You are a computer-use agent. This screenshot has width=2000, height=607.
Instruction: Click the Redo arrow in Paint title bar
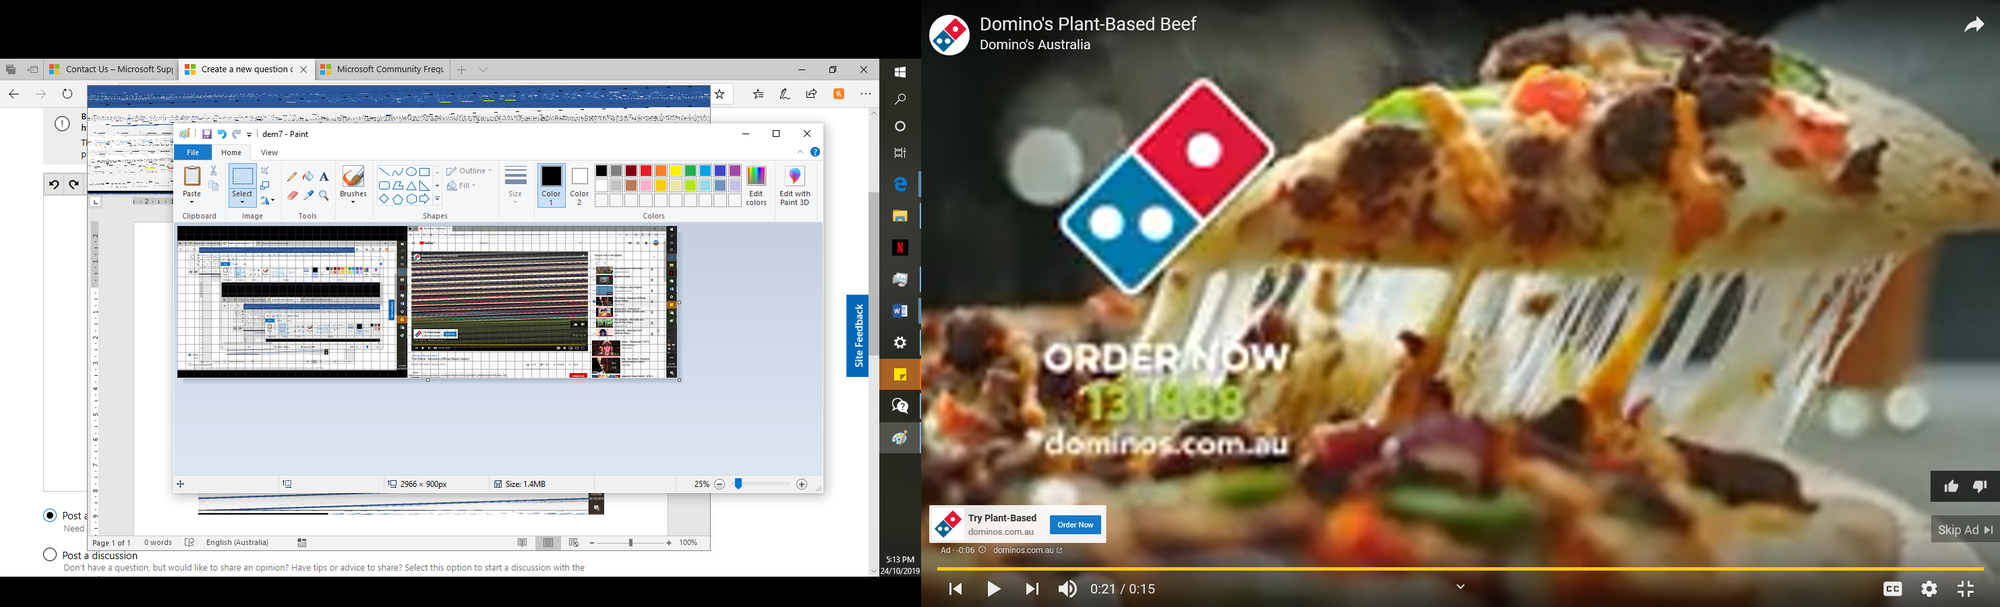pos(236,134)
